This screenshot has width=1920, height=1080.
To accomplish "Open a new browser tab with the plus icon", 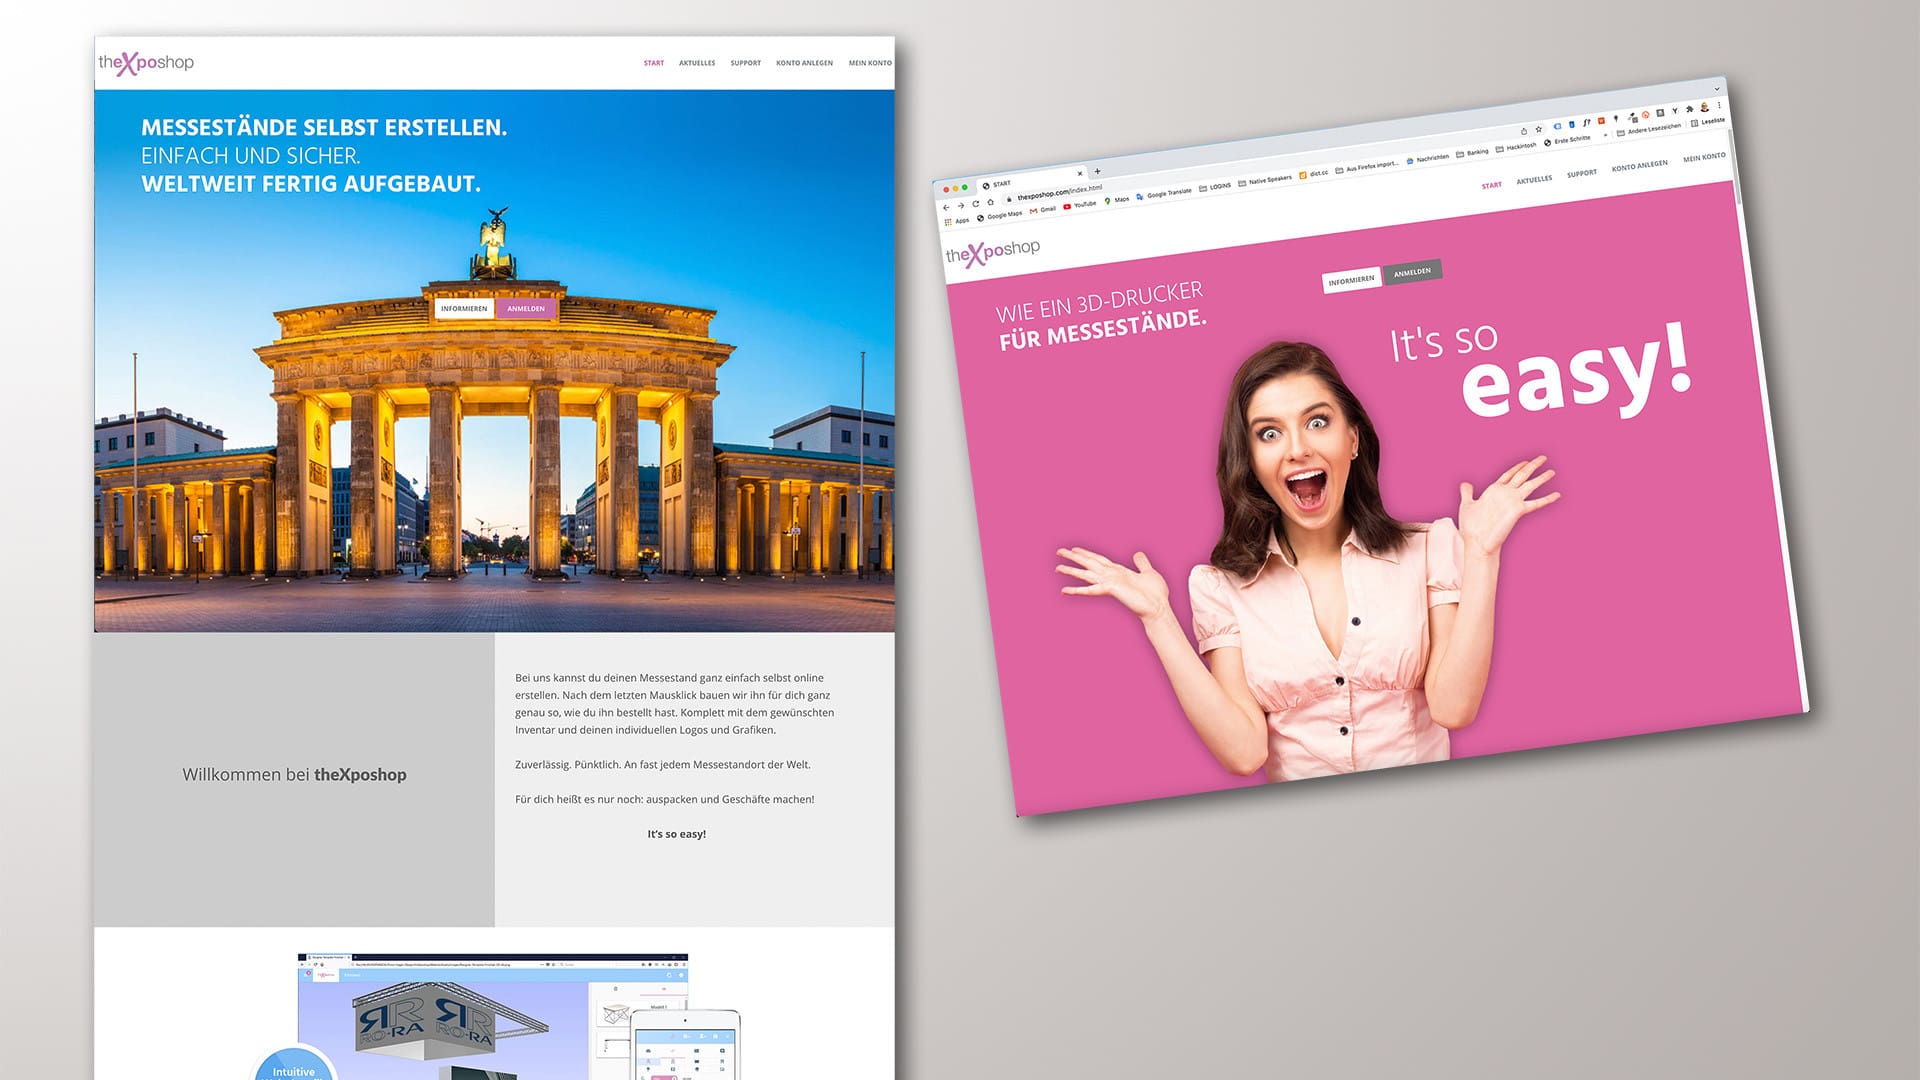I will (1097, 171).
